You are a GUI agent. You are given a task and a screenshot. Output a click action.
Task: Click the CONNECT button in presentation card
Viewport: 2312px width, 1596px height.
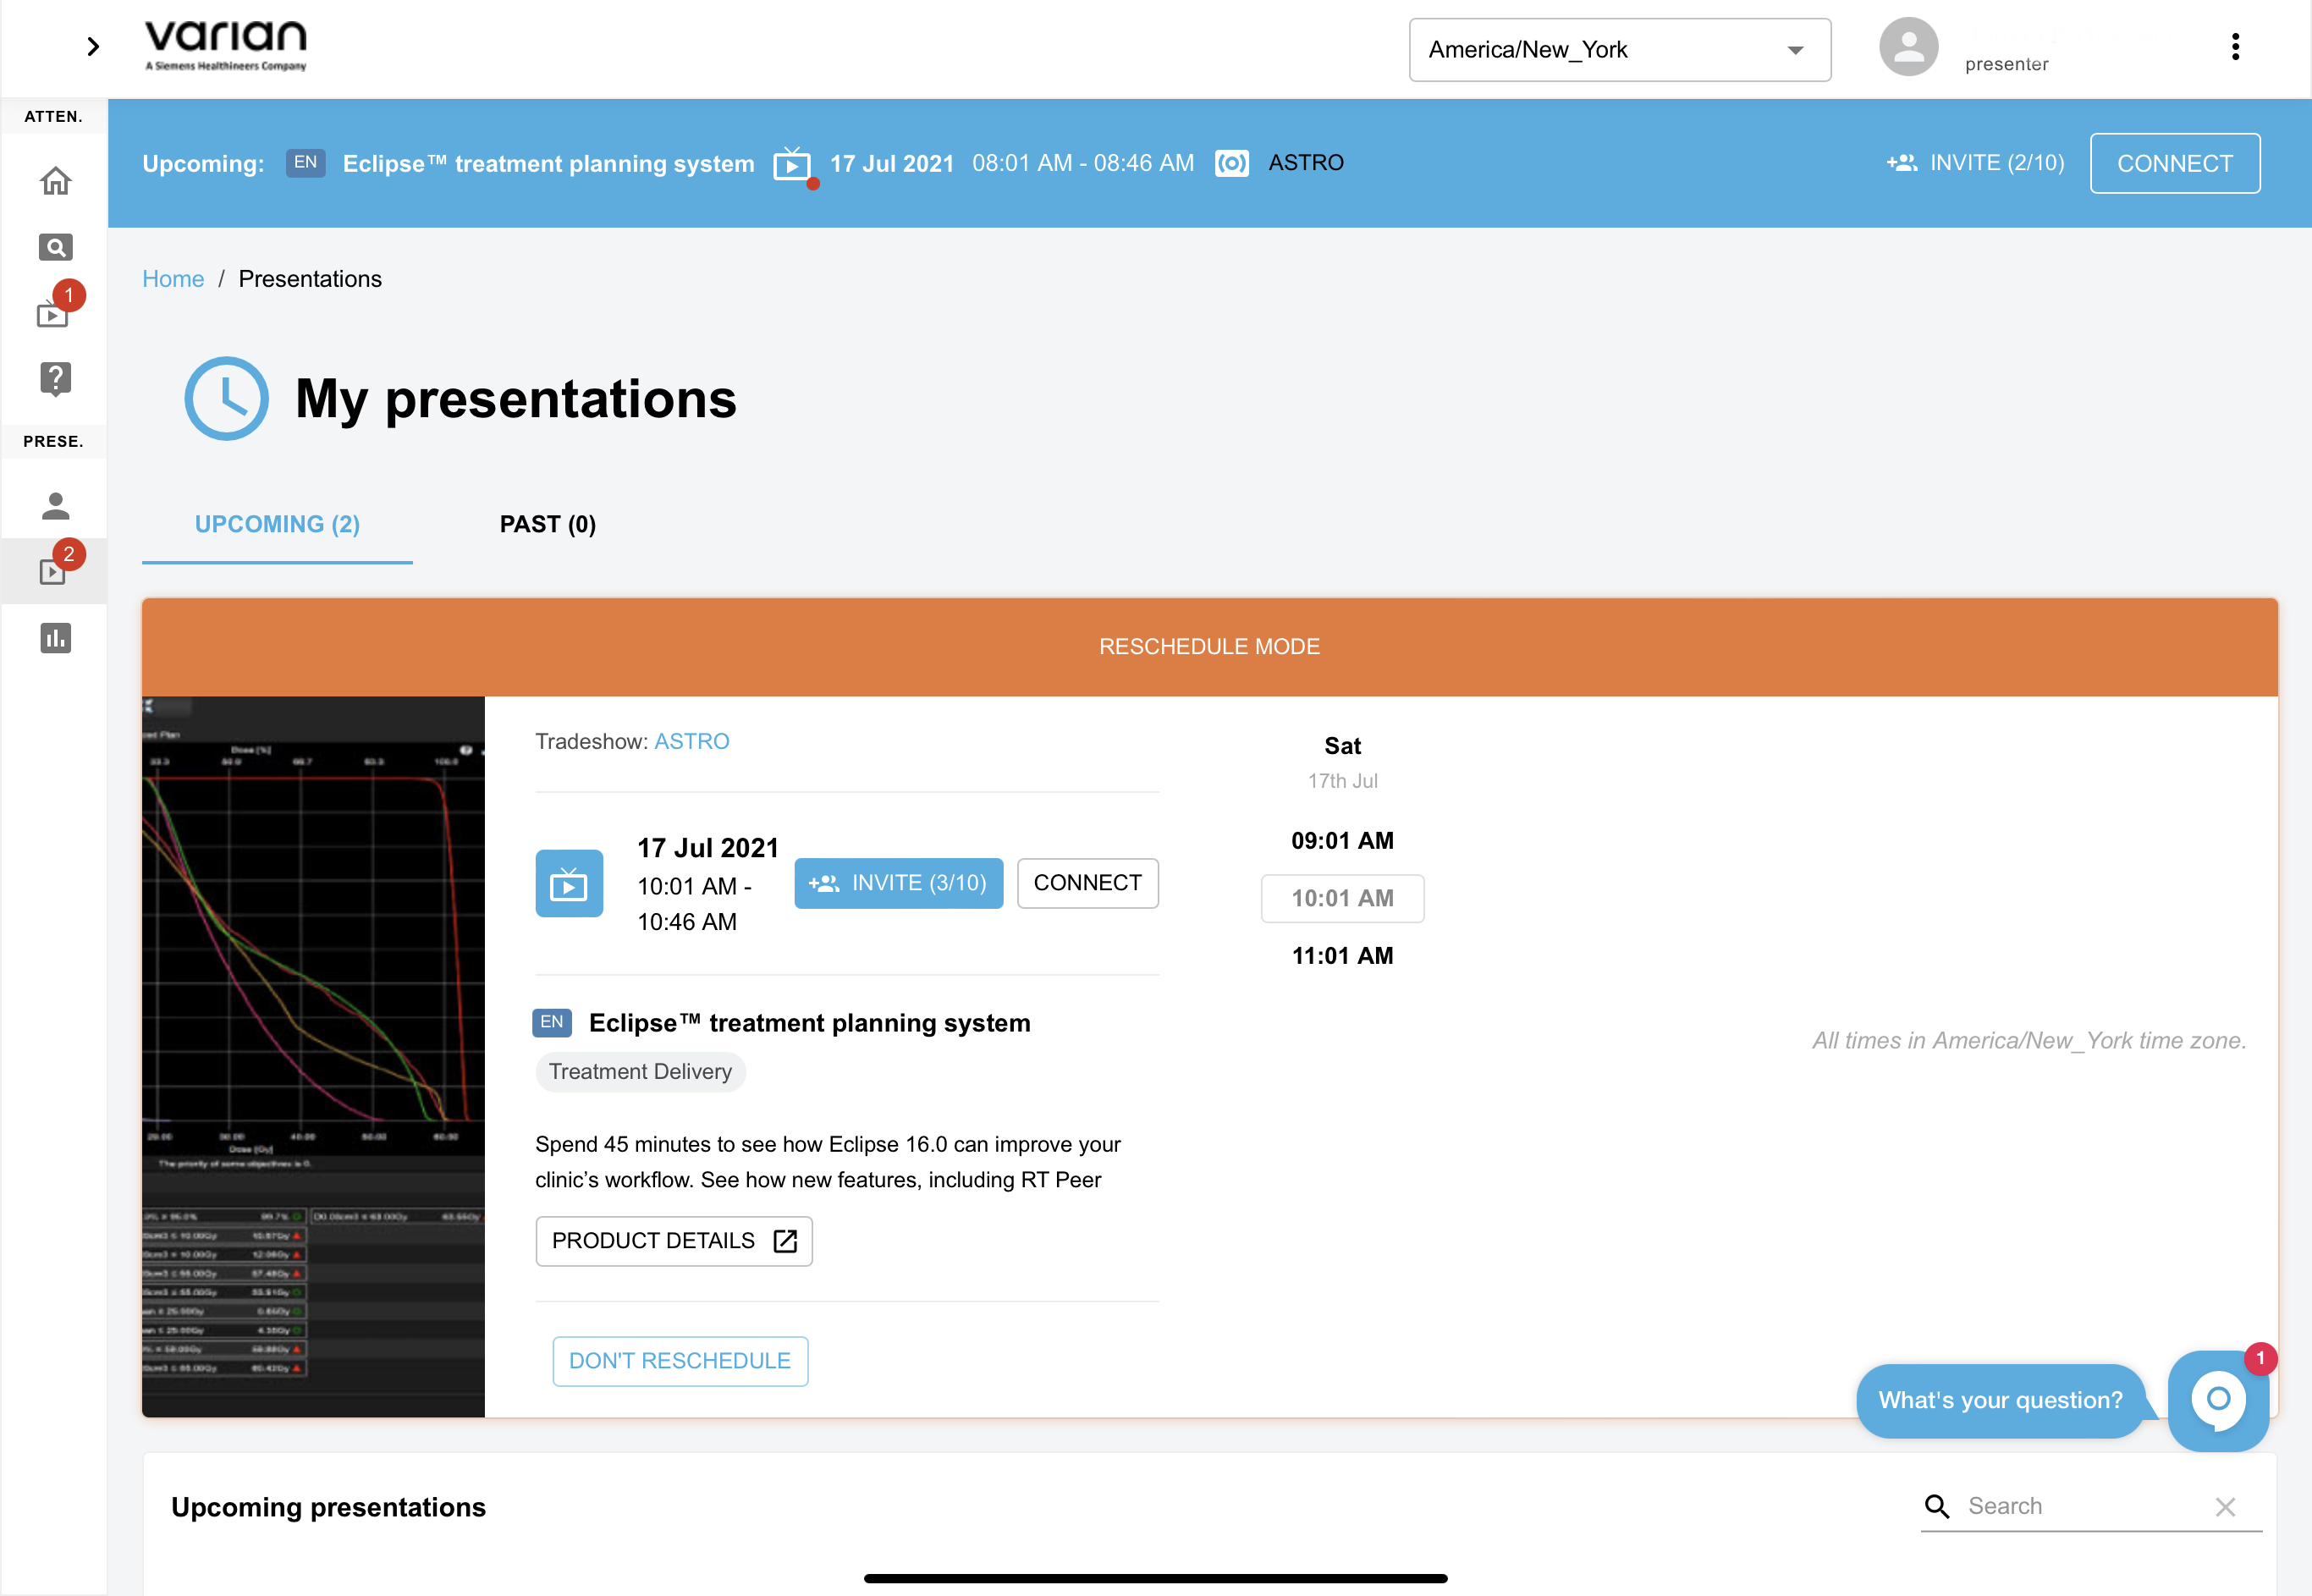[x=1087, y=883]
